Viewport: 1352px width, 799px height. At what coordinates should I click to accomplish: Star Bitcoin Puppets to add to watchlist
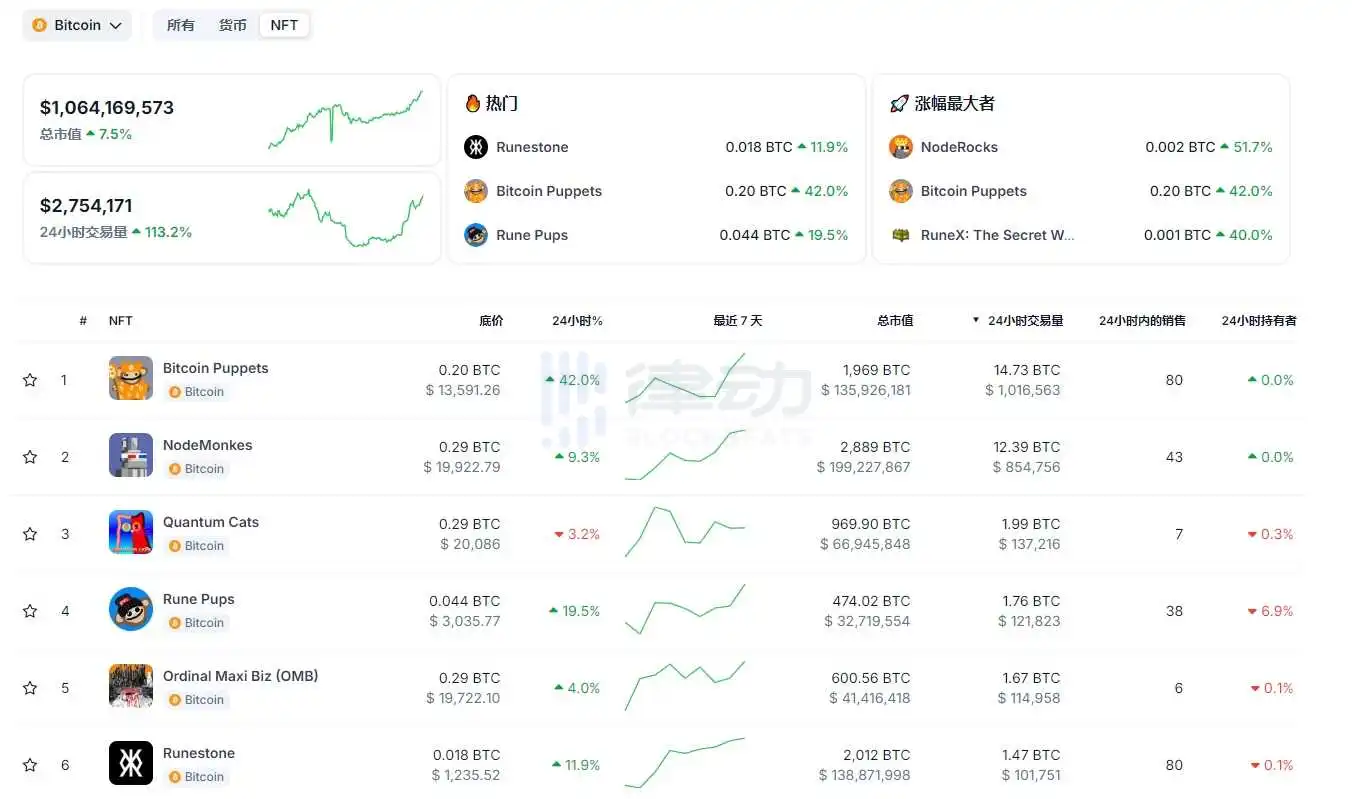pyautogui.click(x=30, y=380)
